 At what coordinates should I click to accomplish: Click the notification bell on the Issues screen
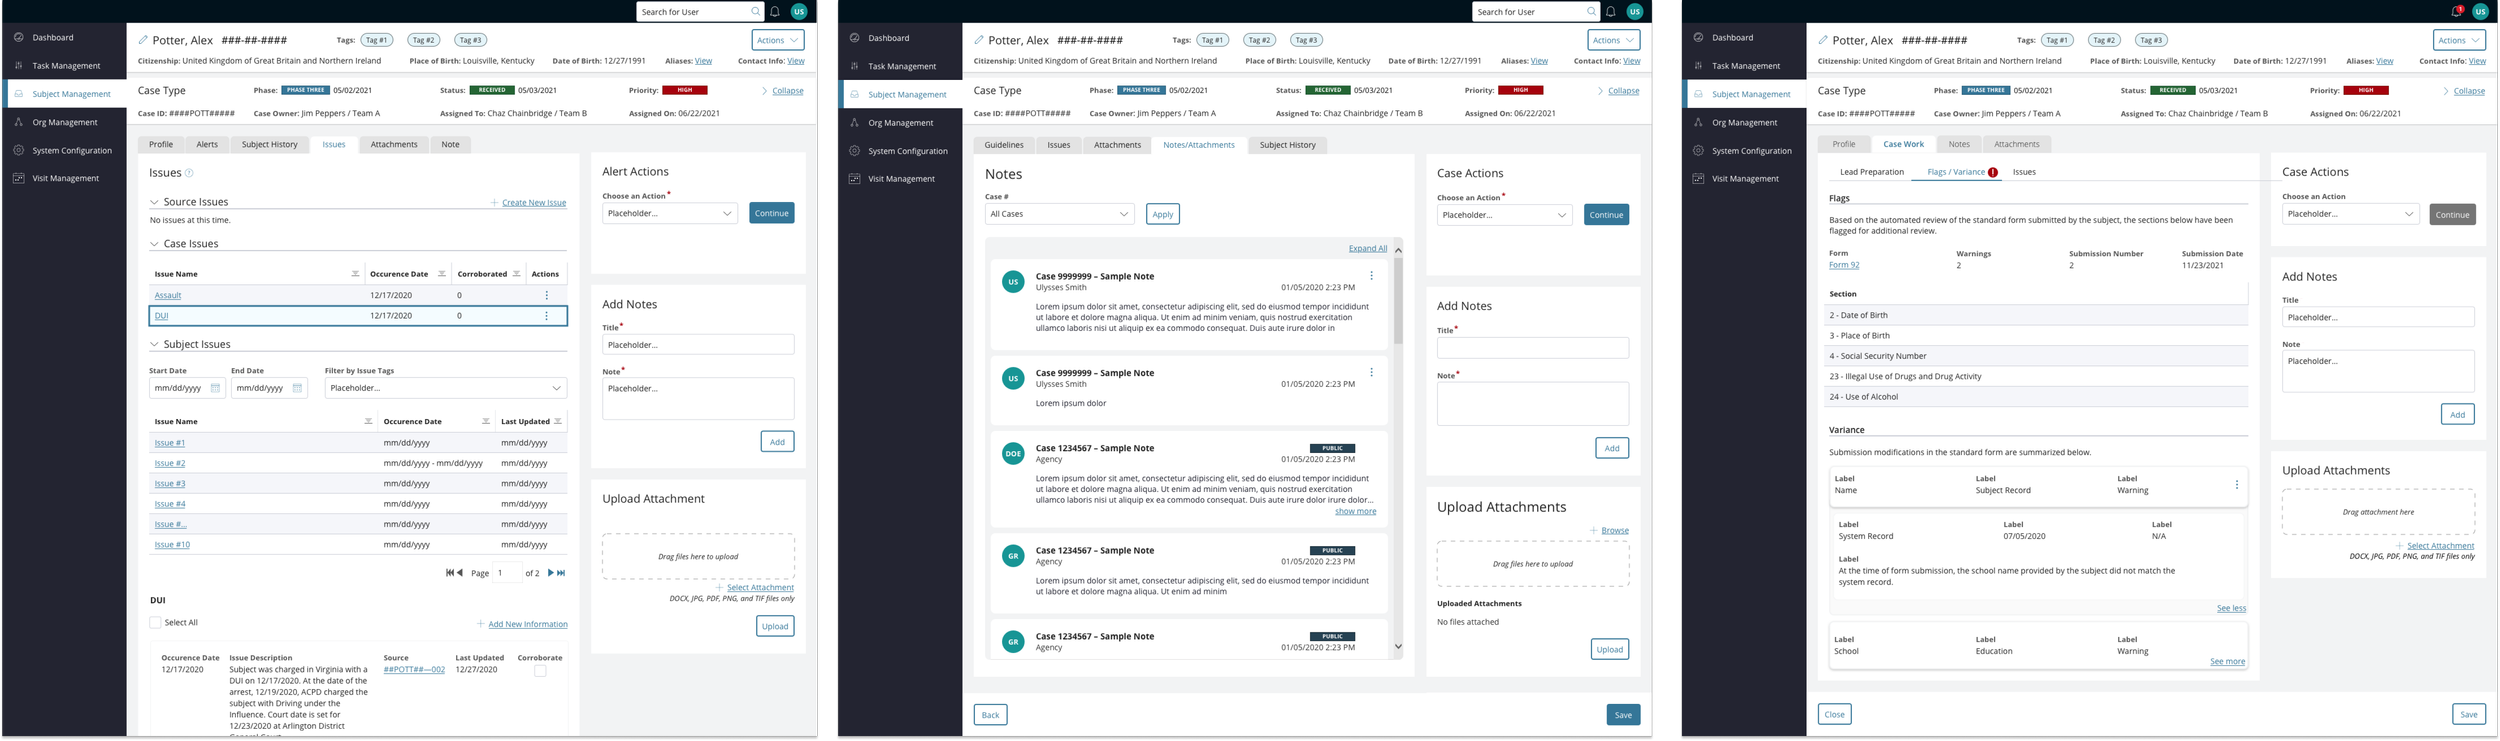(x=775, y=12)
